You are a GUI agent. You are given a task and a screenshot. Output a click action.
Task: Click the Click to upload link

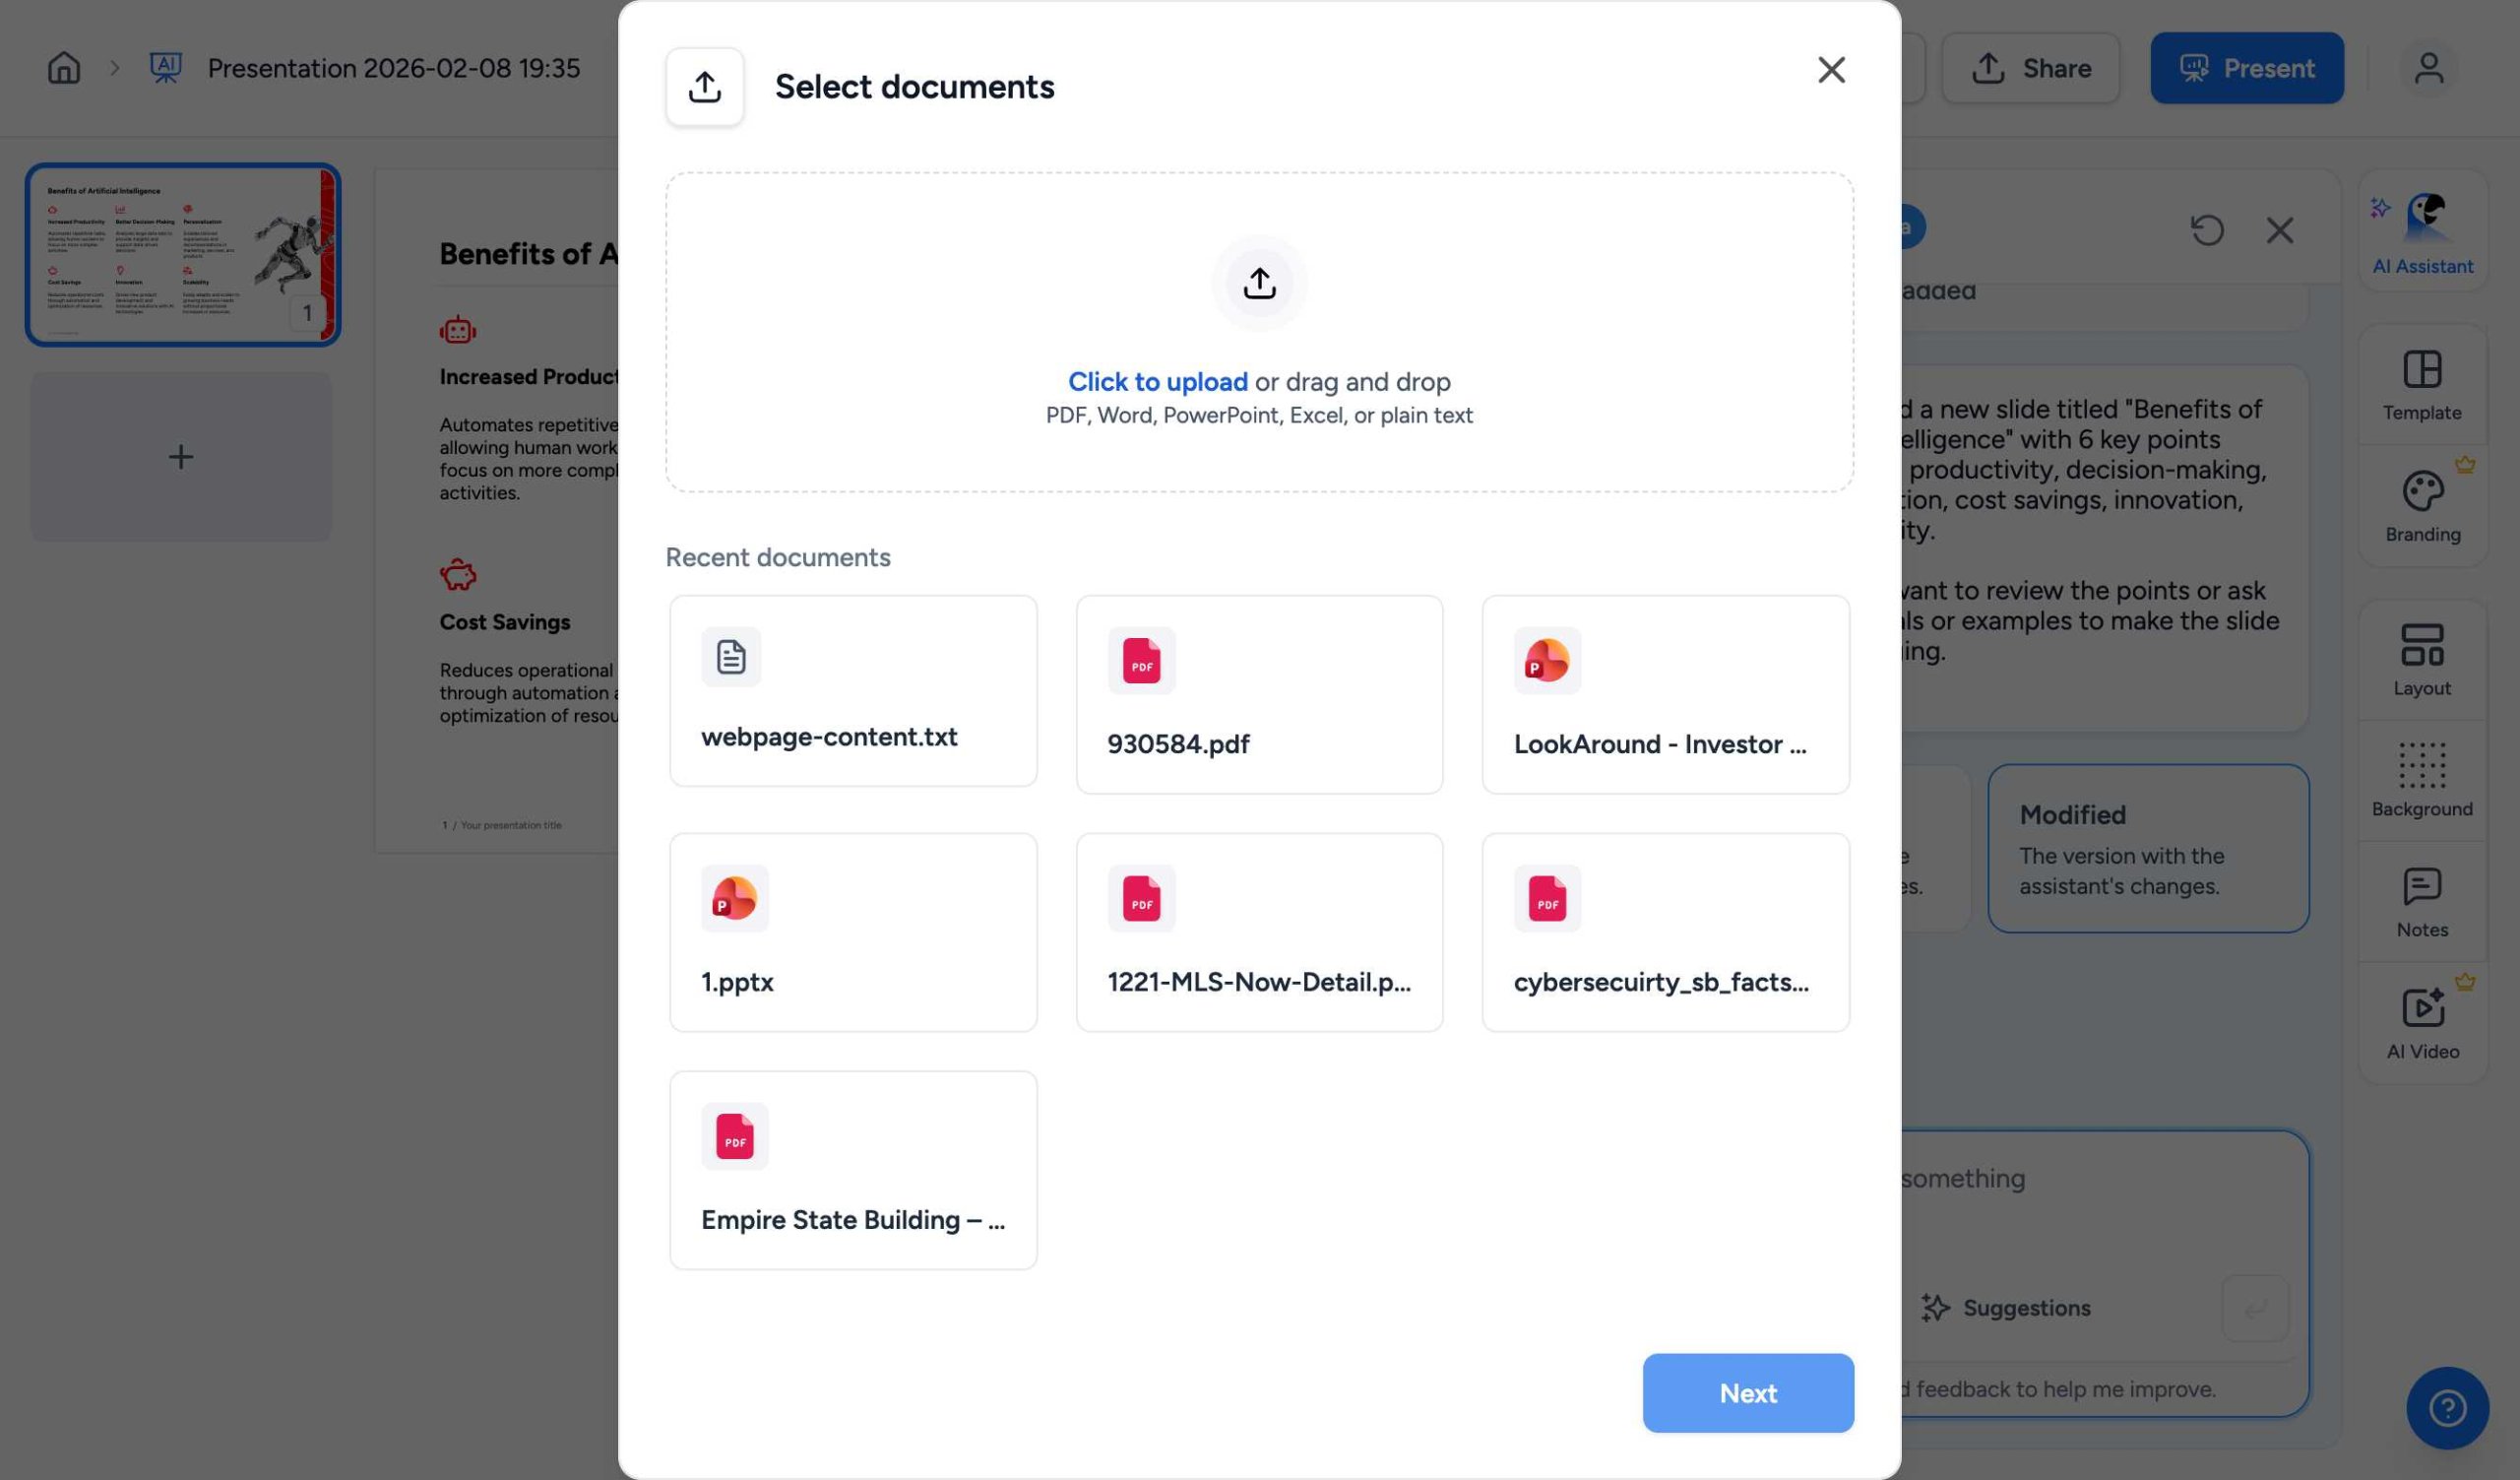[x=1158, y=382]
